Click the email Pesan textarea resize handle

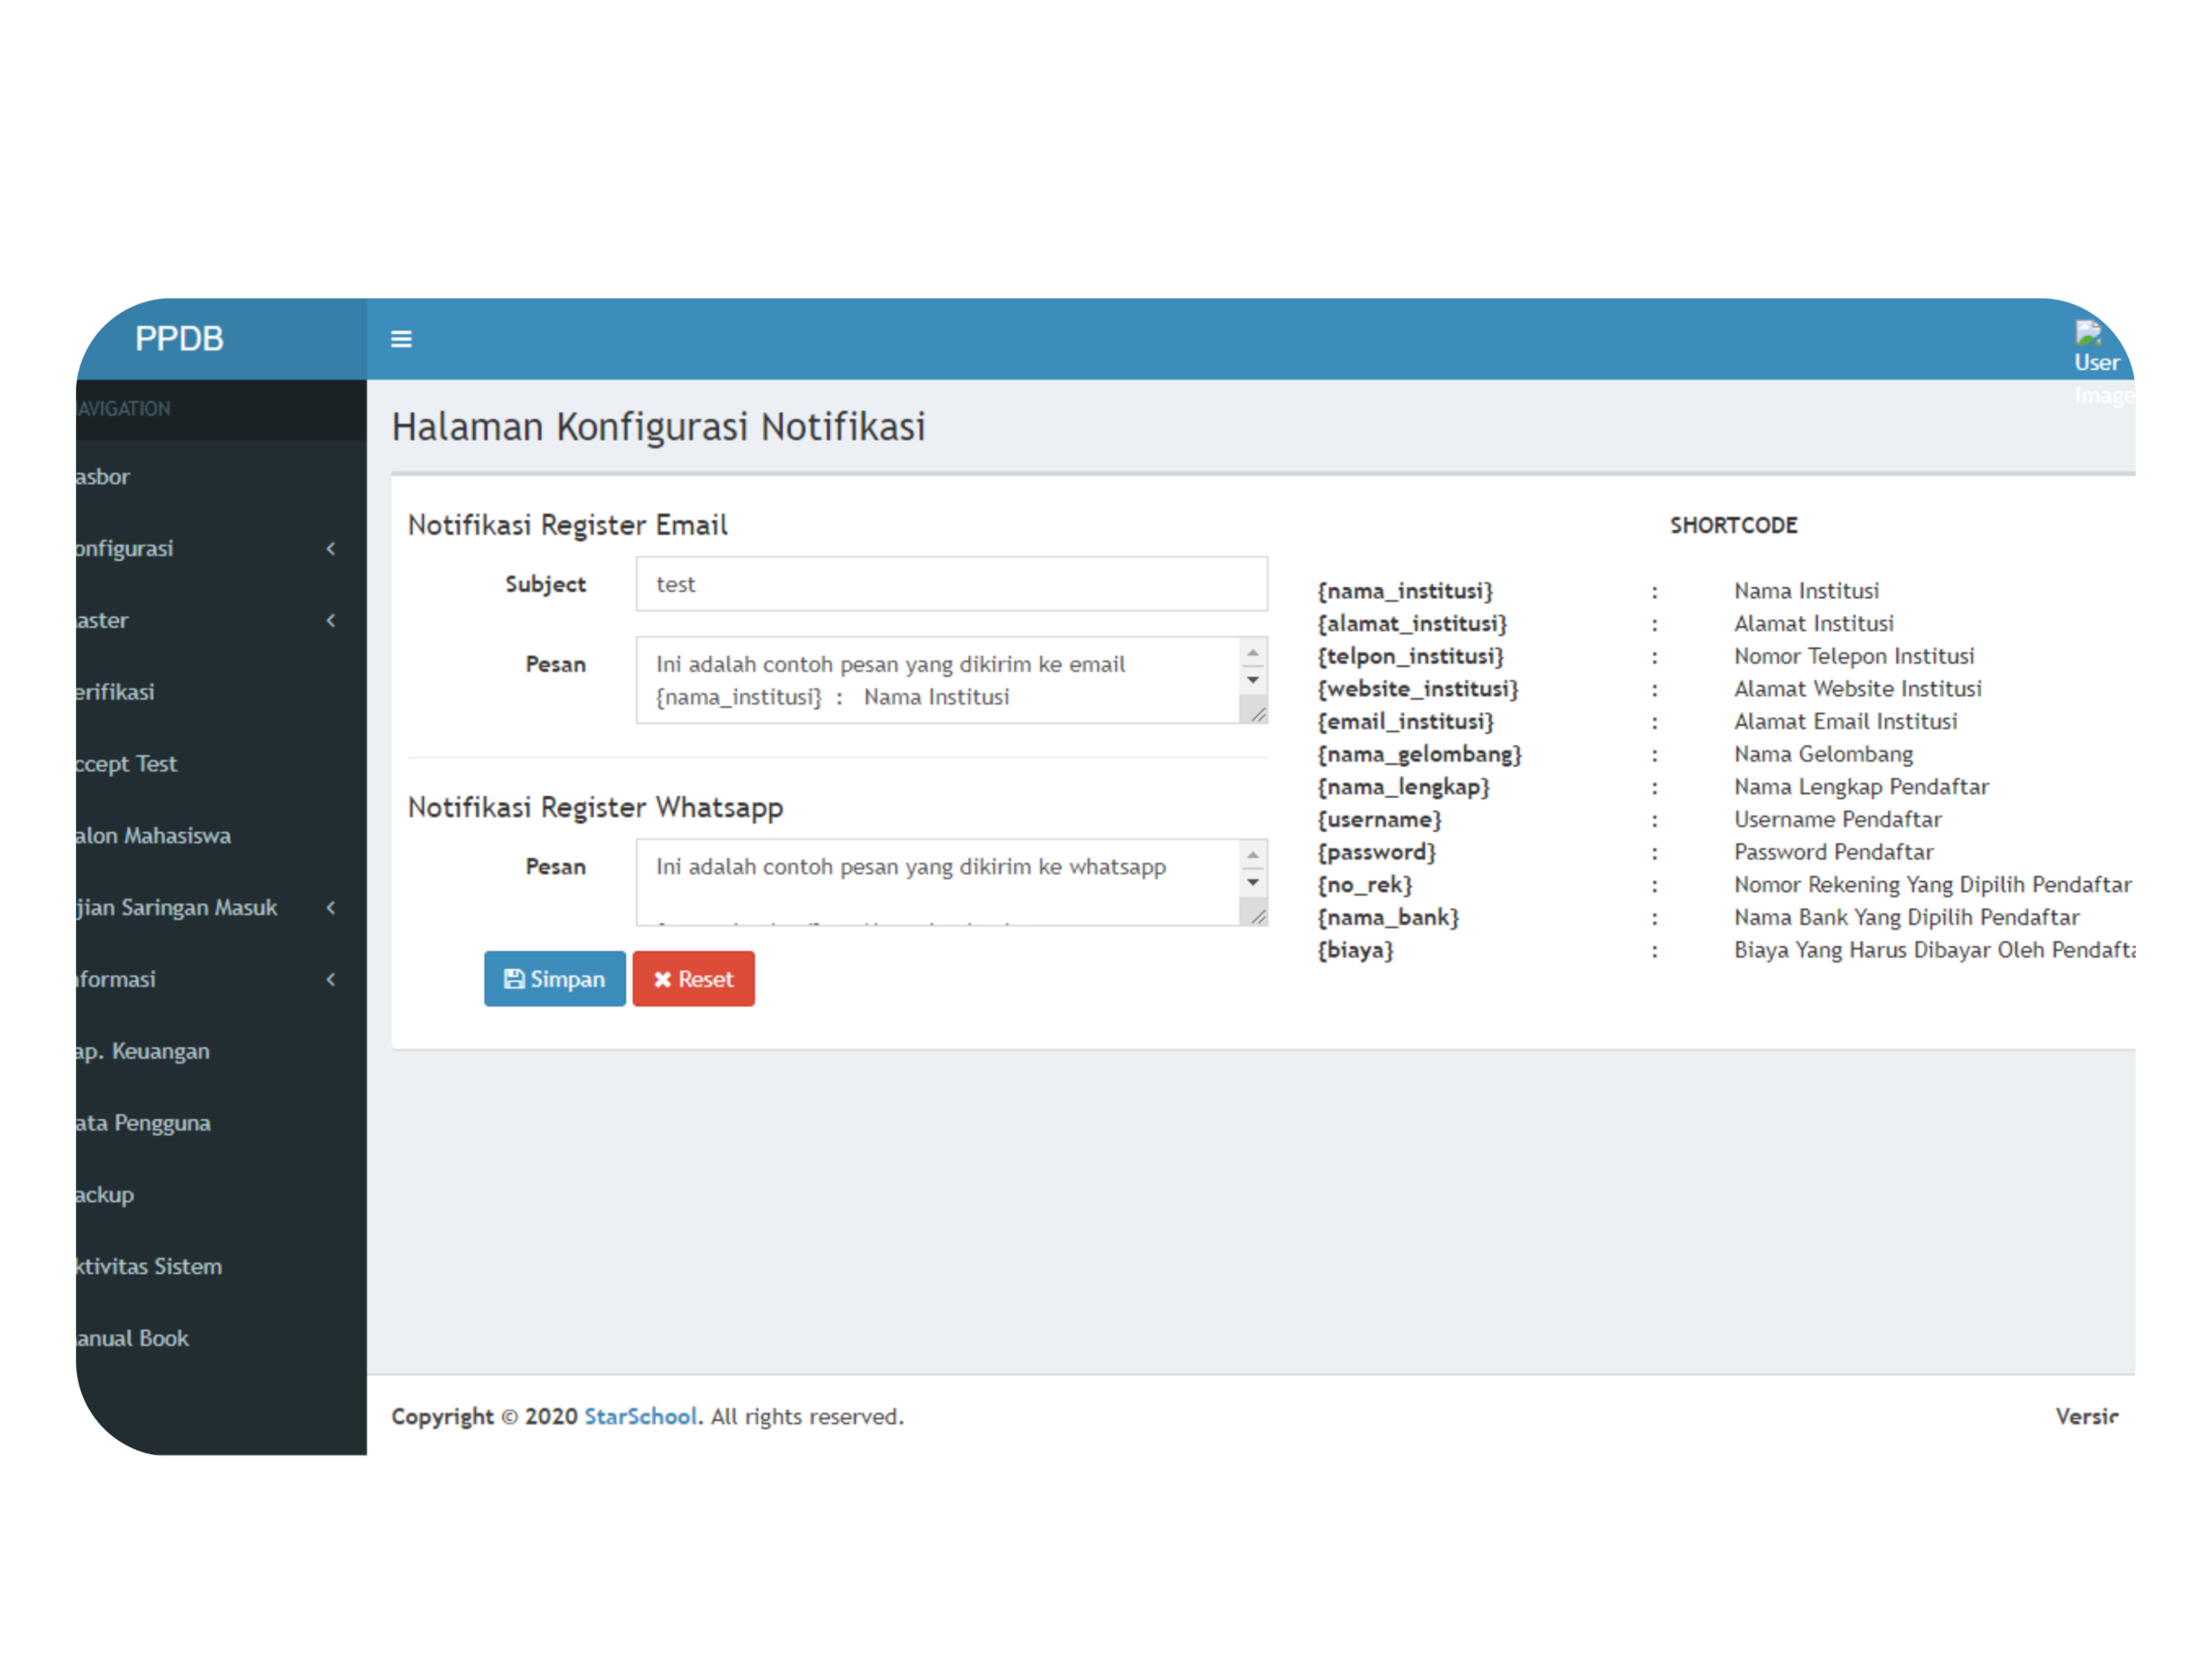[1258, 713]
